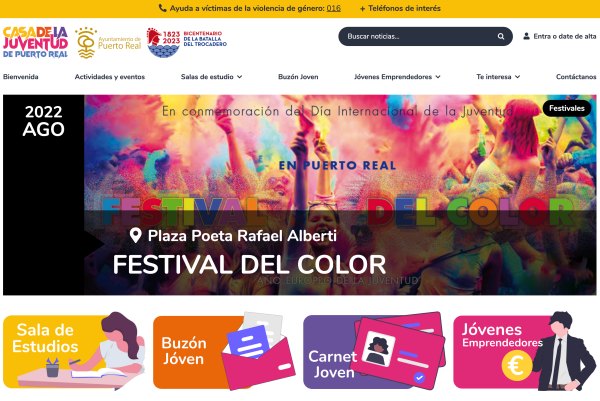Open the Carnet Joven card

pyautogui.click(x=374, y=351)
